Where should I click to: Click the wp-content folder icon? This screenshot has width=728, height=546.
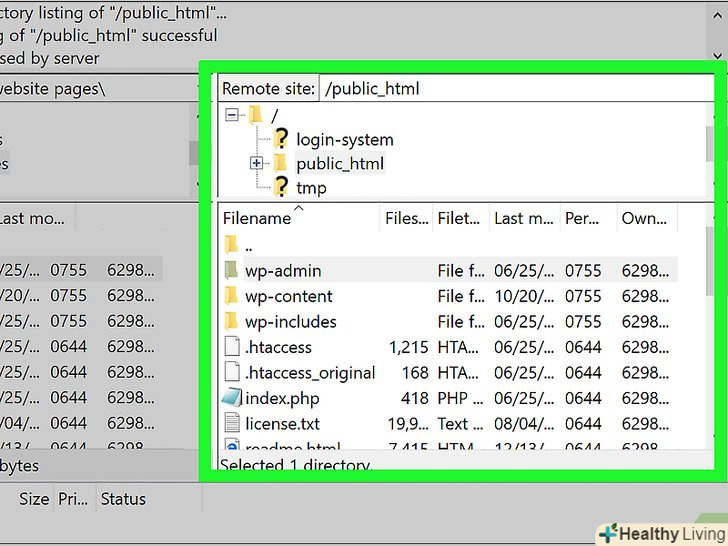click(231, 295)
